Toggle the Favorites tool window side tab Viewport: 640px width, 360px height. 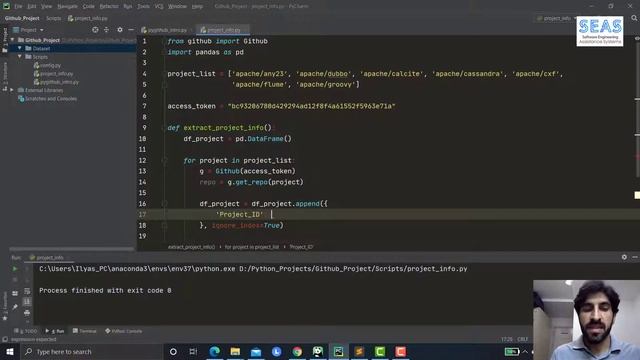(5, 306)
